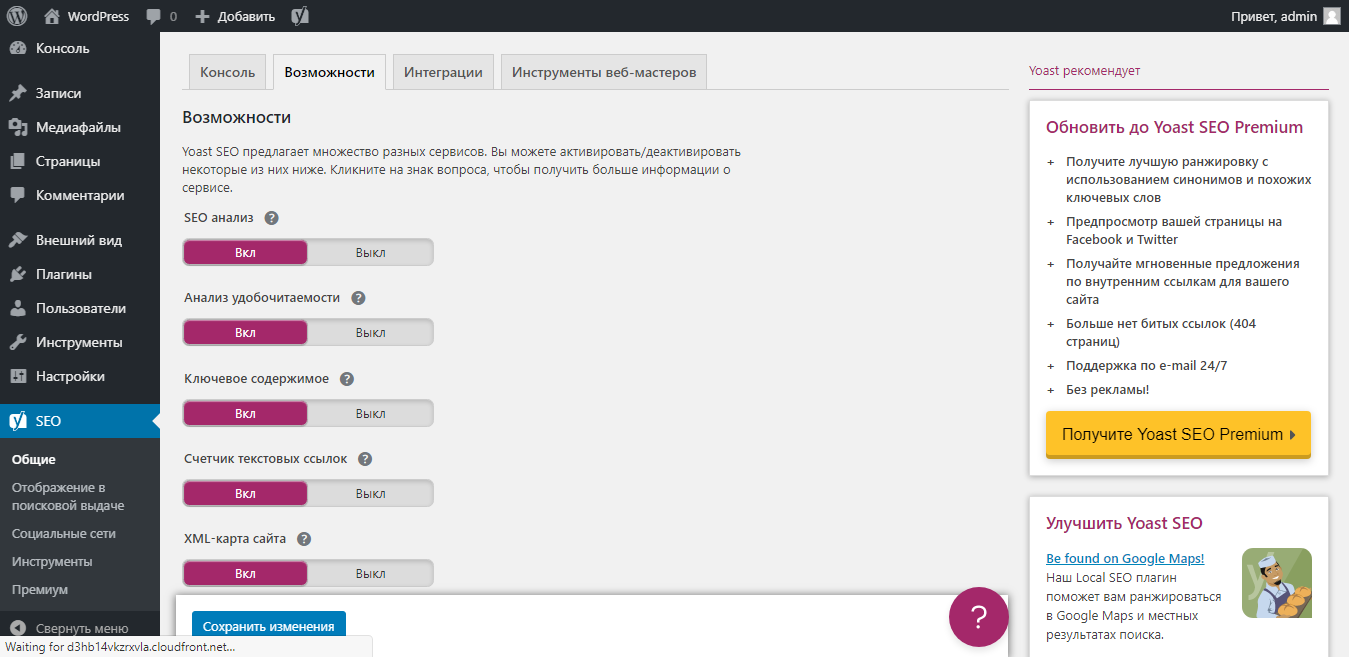
Task: Switch to the Интеграции tab
Action: (x=443, y=71)
